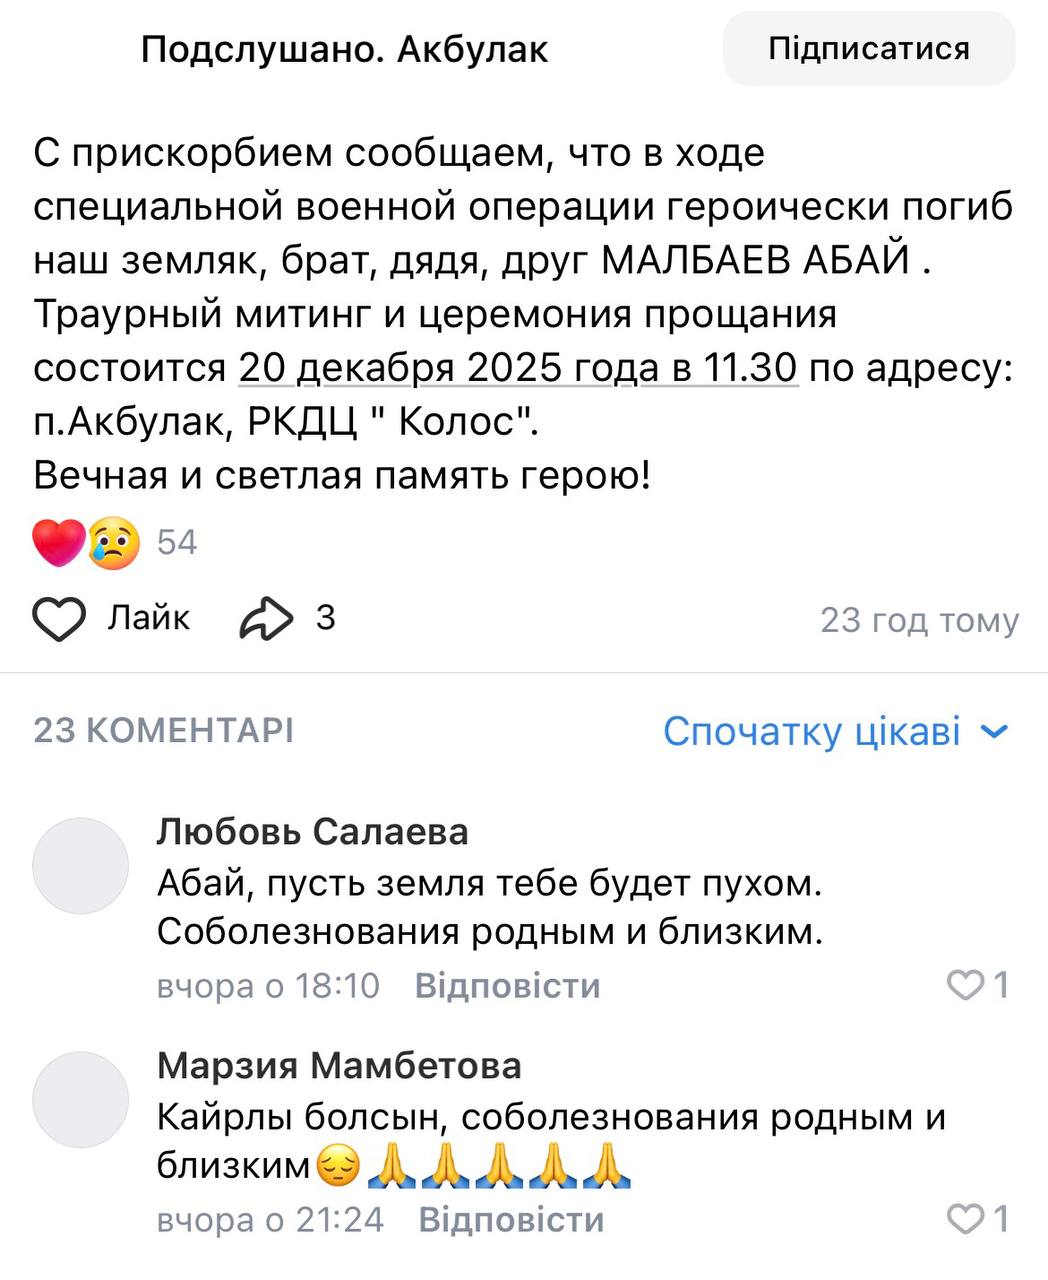Reply to Любовь Салаева via Відповісти

(x=507, y=986)
